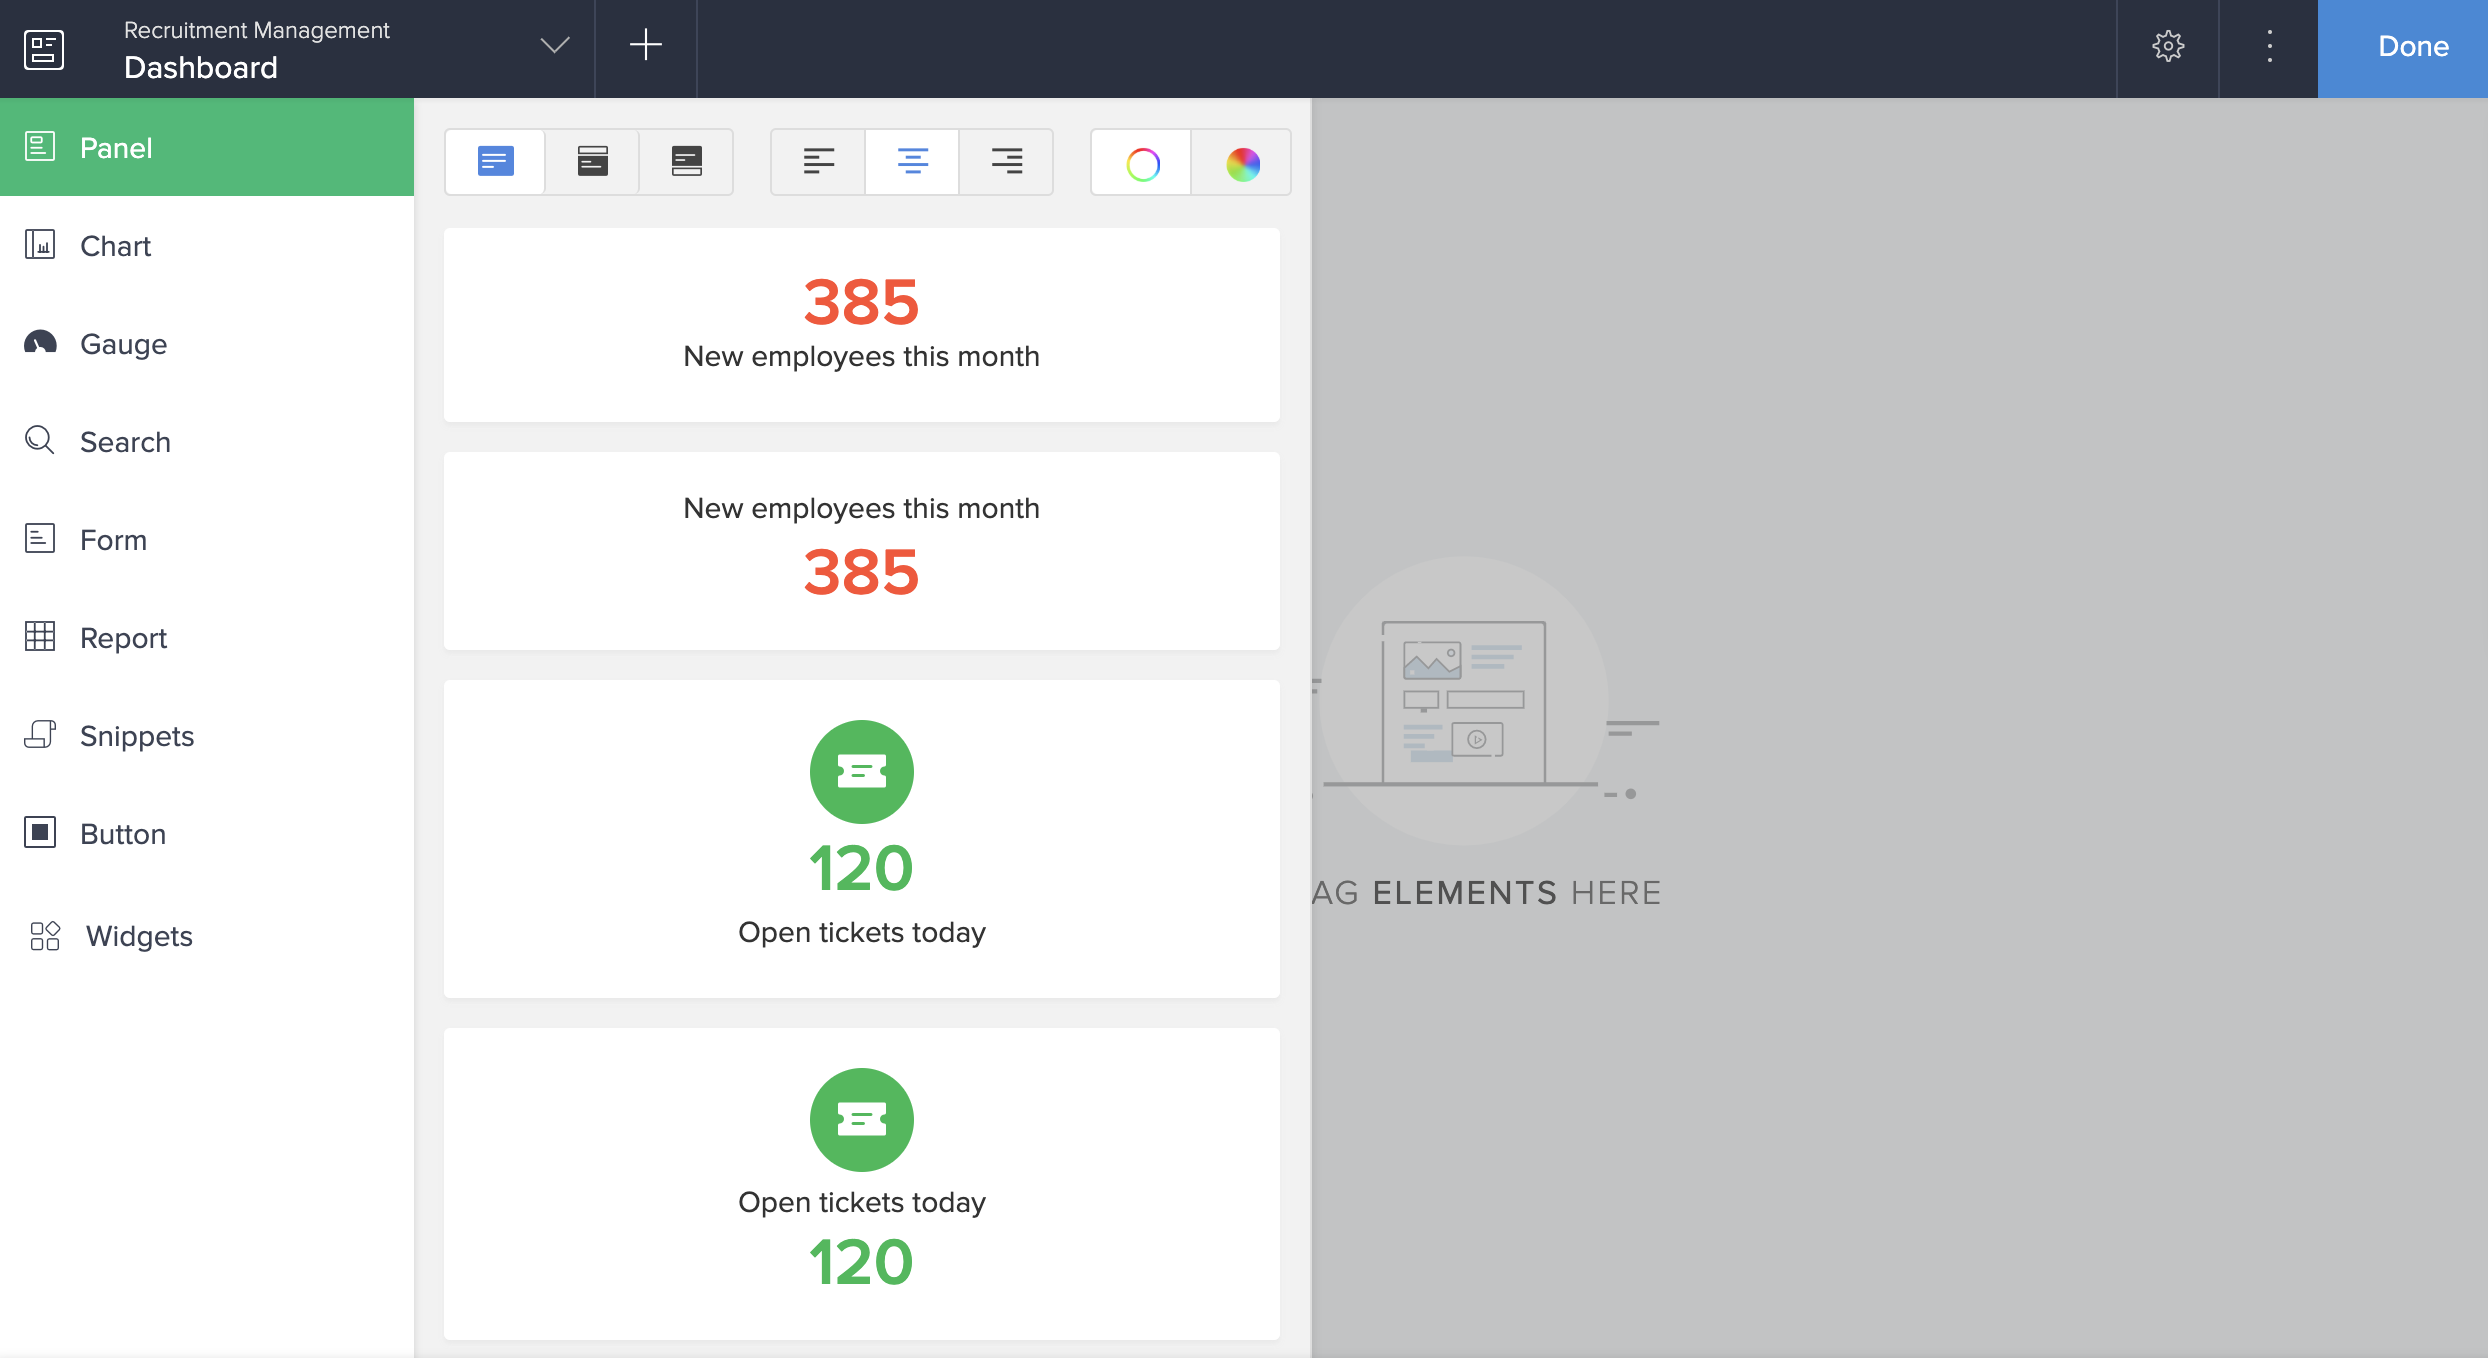Set panel alignment to right
This screenshot has width=2488, height=1358.
[1006, 162]
